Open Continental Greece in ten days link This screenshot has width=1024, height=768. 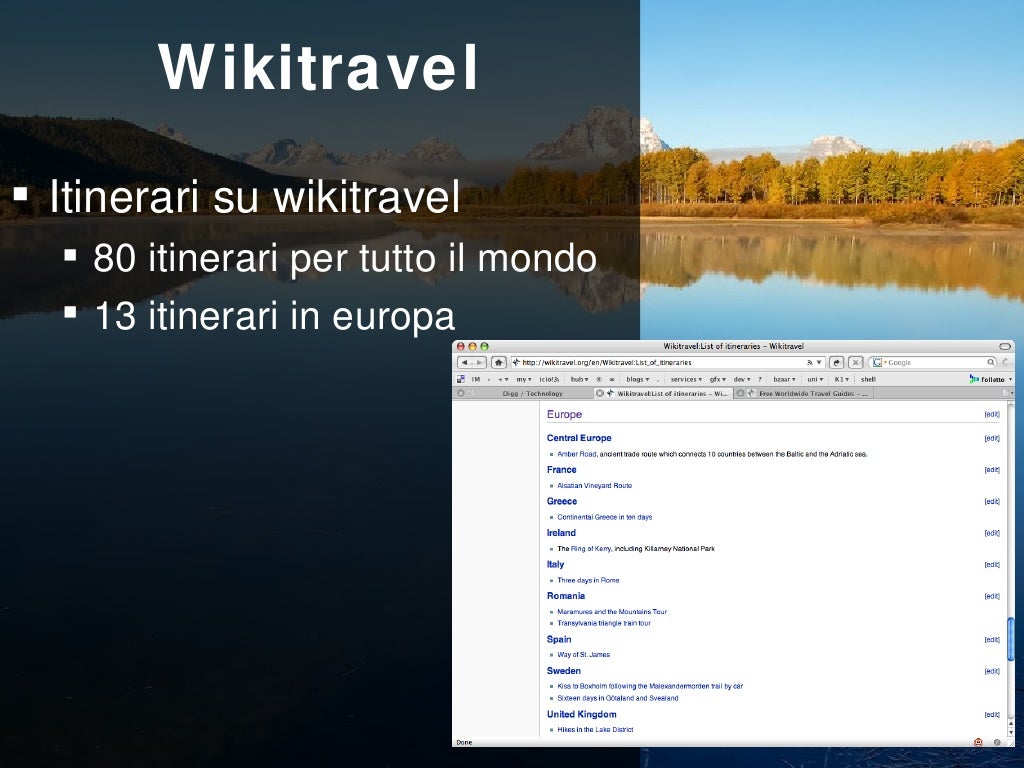click(x=605, y=517)
